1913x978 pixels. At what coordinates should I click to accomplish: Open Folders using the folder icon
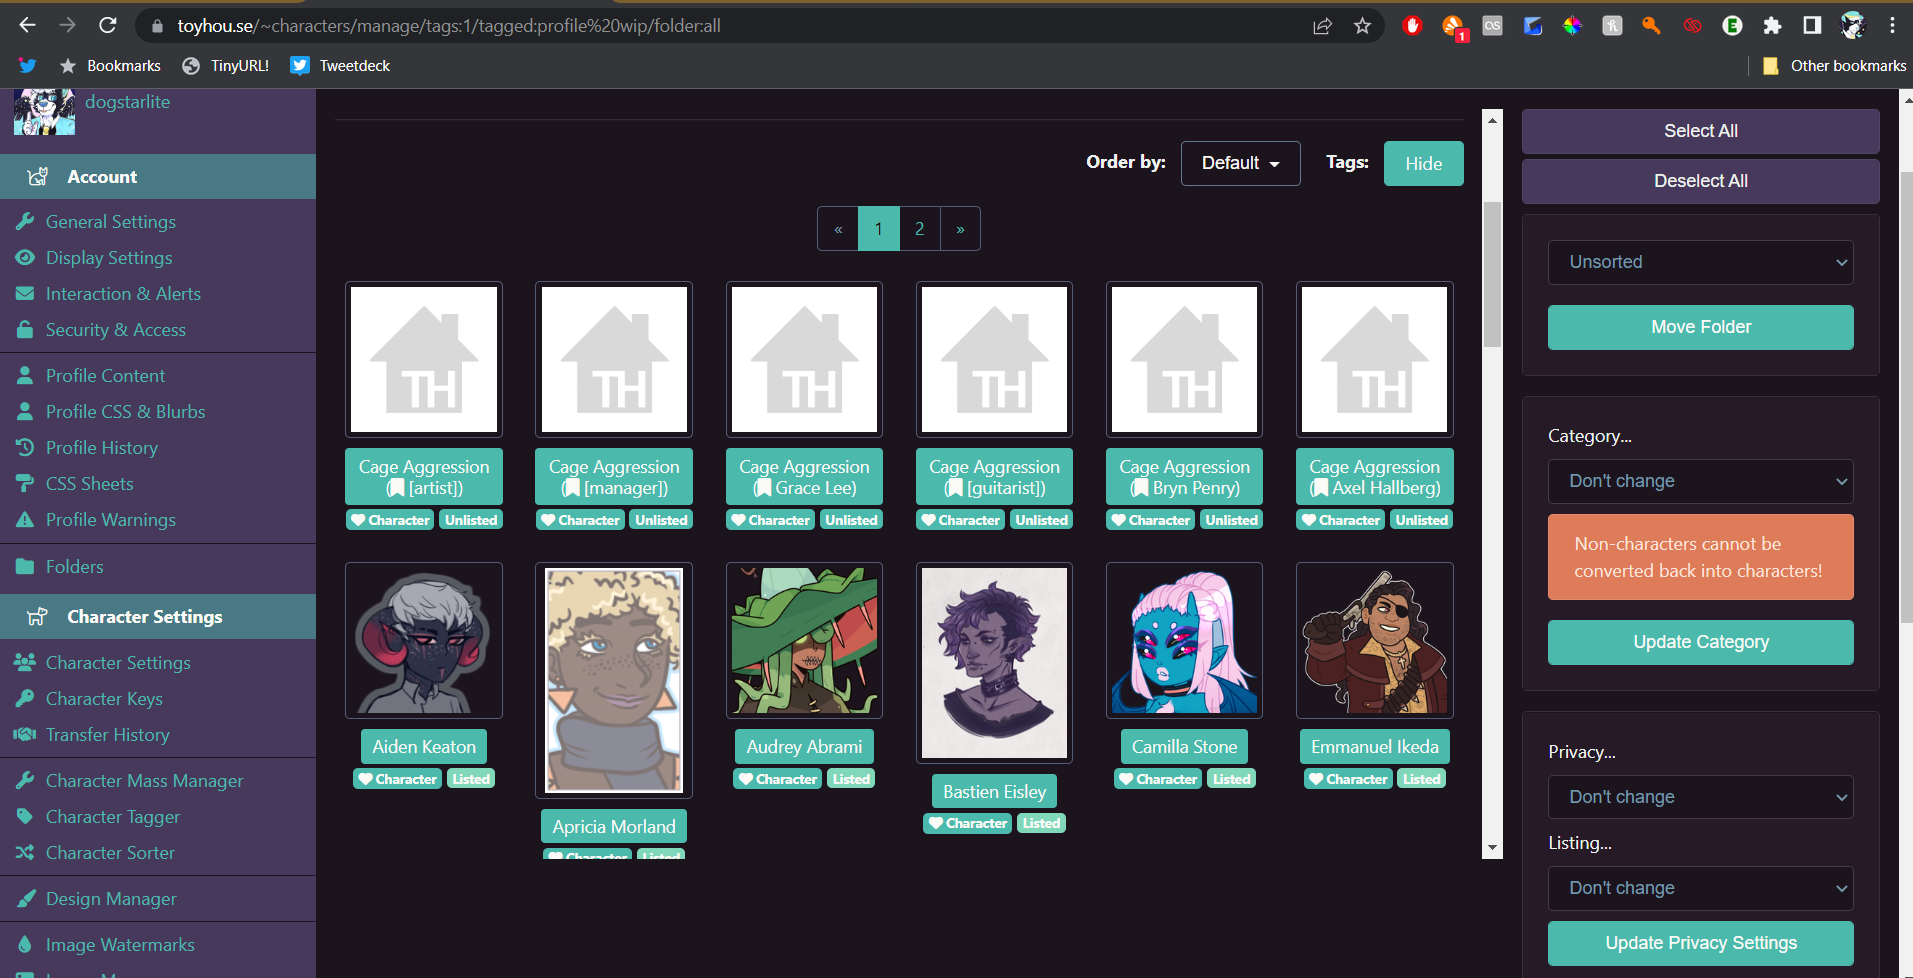(x=26, y=566)
